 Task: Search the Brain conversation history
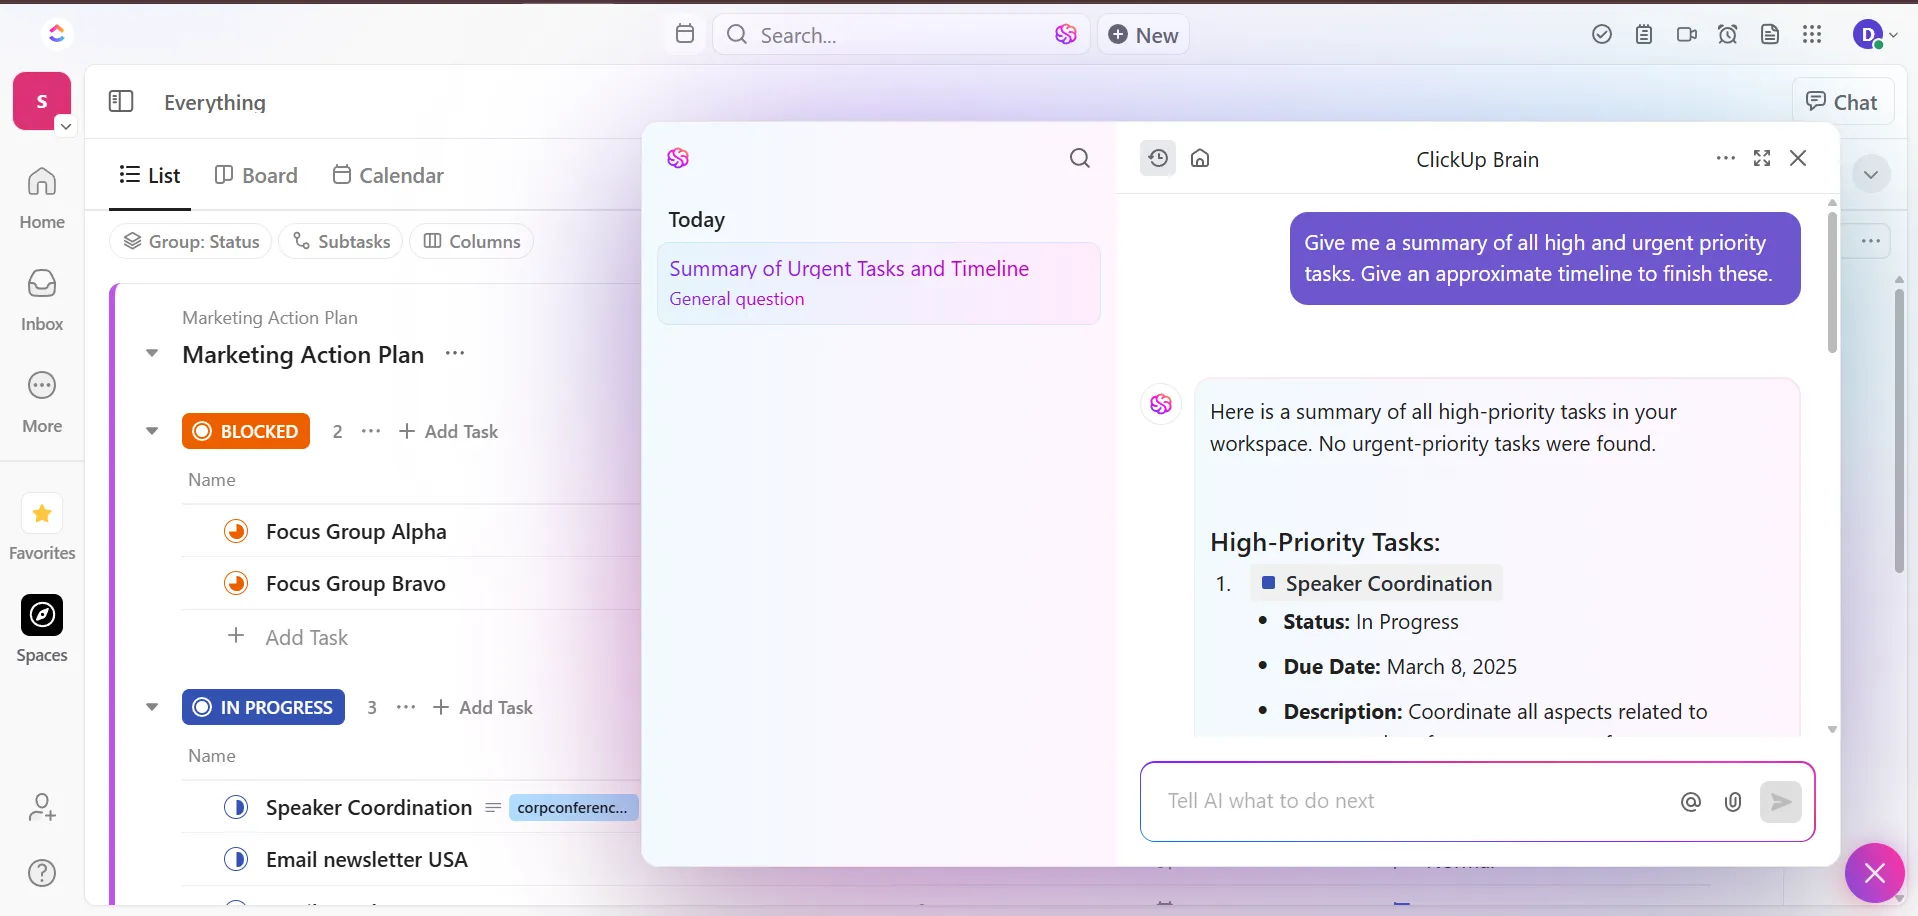(1080, 158)
